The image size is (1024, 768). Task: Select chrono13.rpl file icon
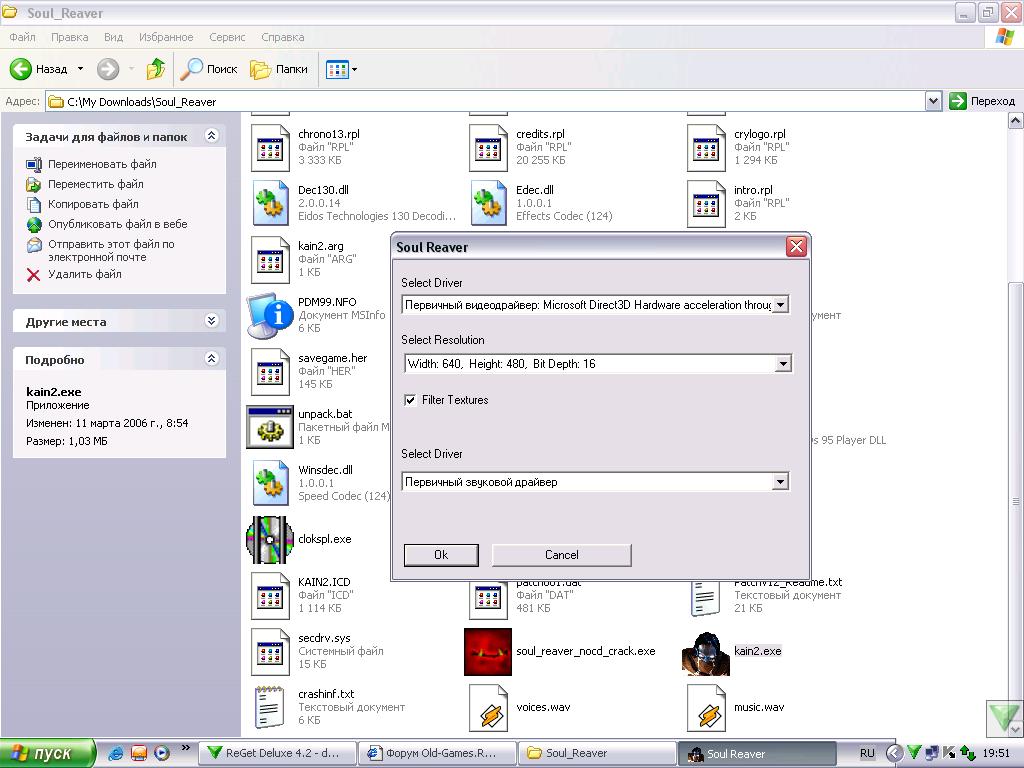270,148
